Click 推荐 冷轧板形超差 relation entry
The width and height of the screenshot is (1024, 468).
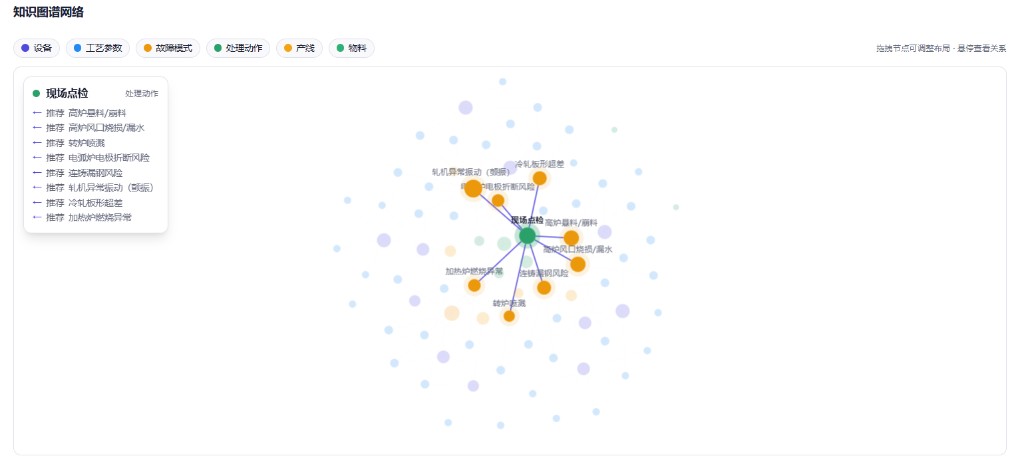tap(77, 203)
